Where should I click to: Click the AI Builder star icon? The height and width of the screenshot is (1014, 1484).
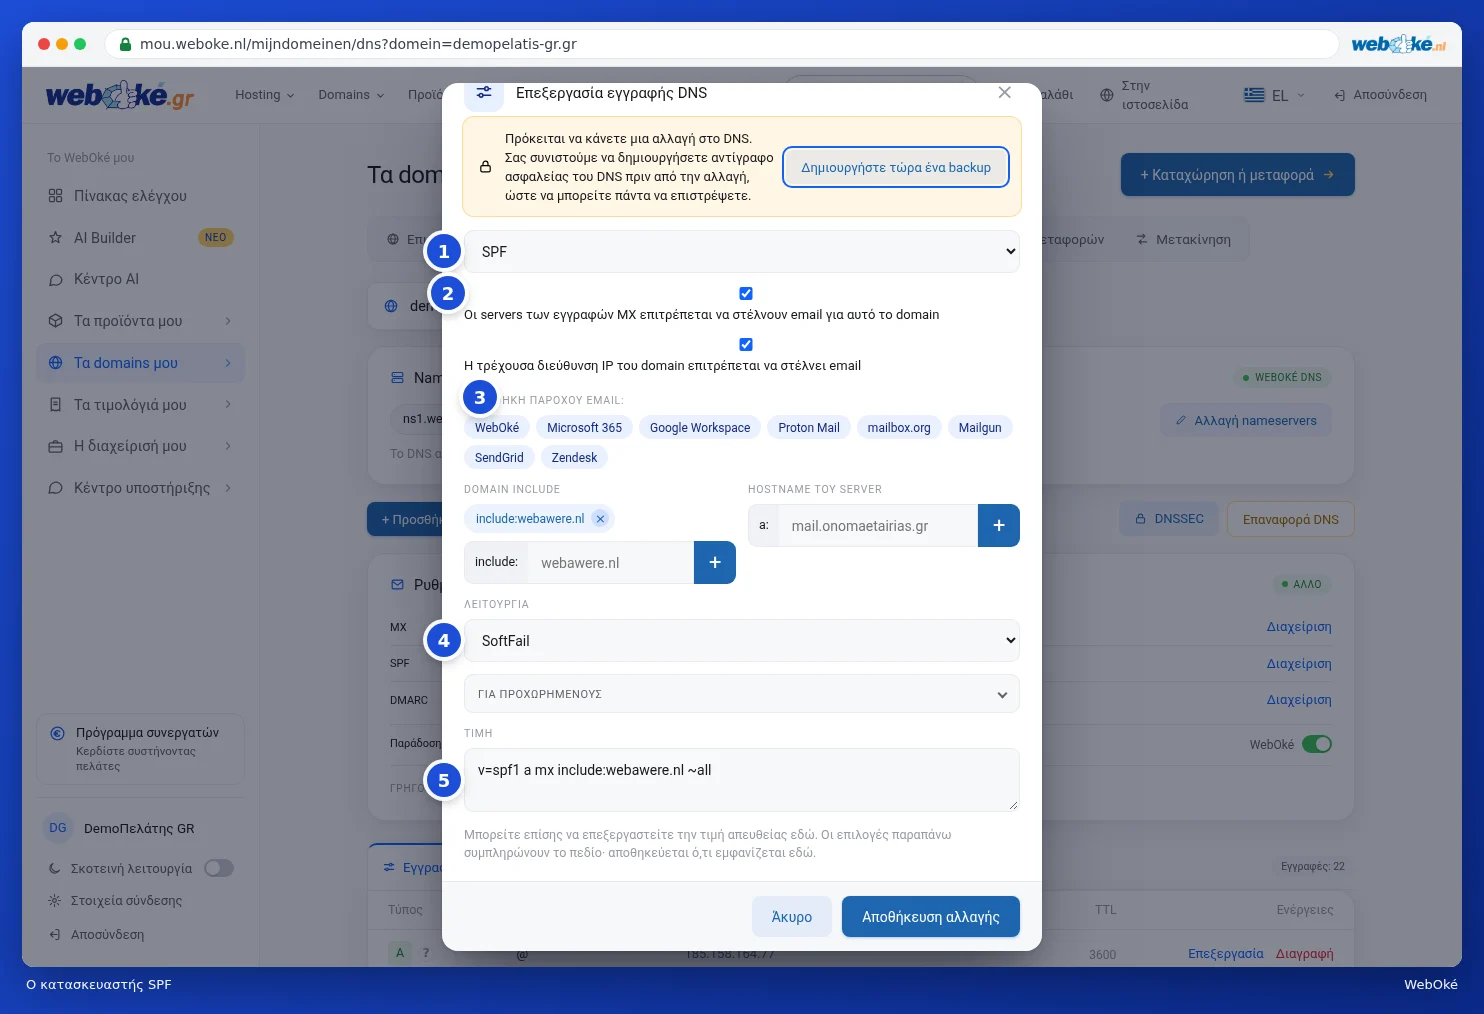[x=56, y=238]
